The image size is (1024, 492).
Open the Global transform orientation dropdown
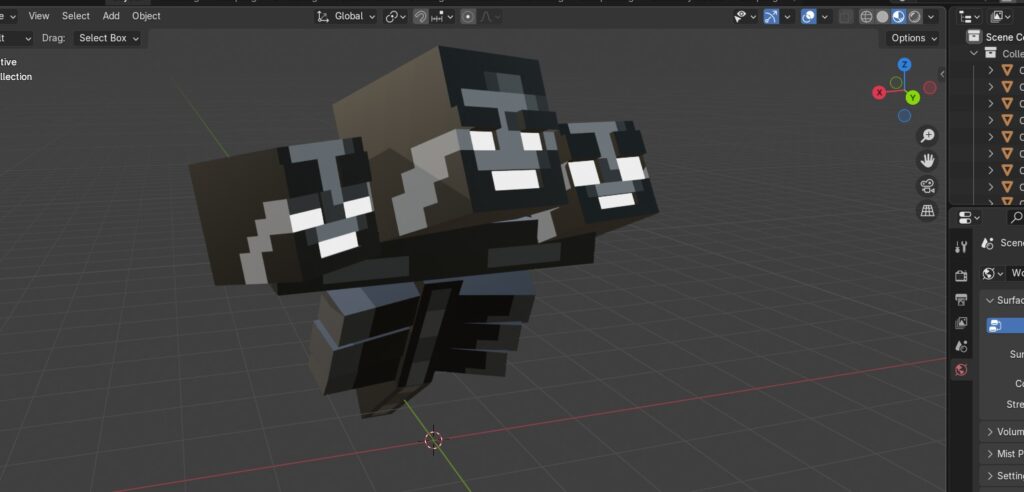click(x=347, y=16)
